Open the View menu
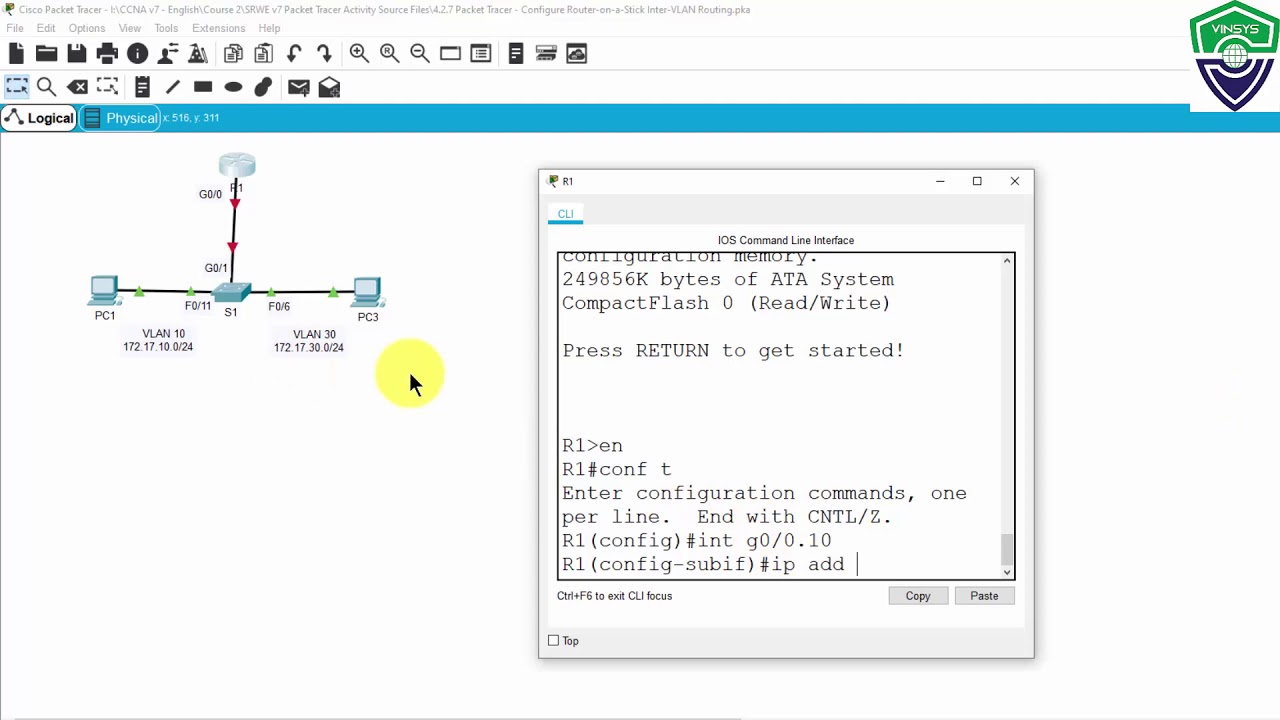Screen dimensions: 1280x720 coord(130,28)
